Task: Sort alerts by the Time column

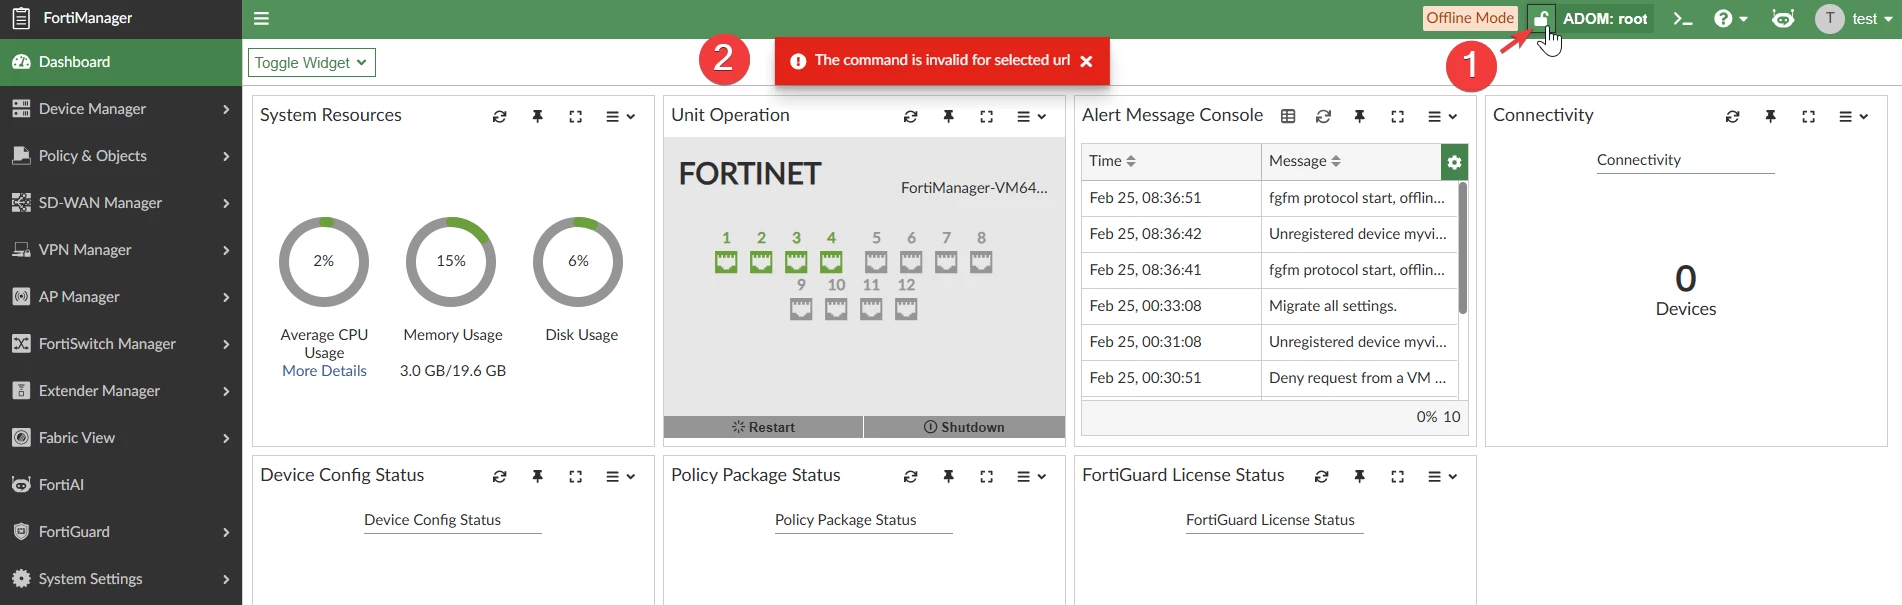Action: pos(1112,161)
